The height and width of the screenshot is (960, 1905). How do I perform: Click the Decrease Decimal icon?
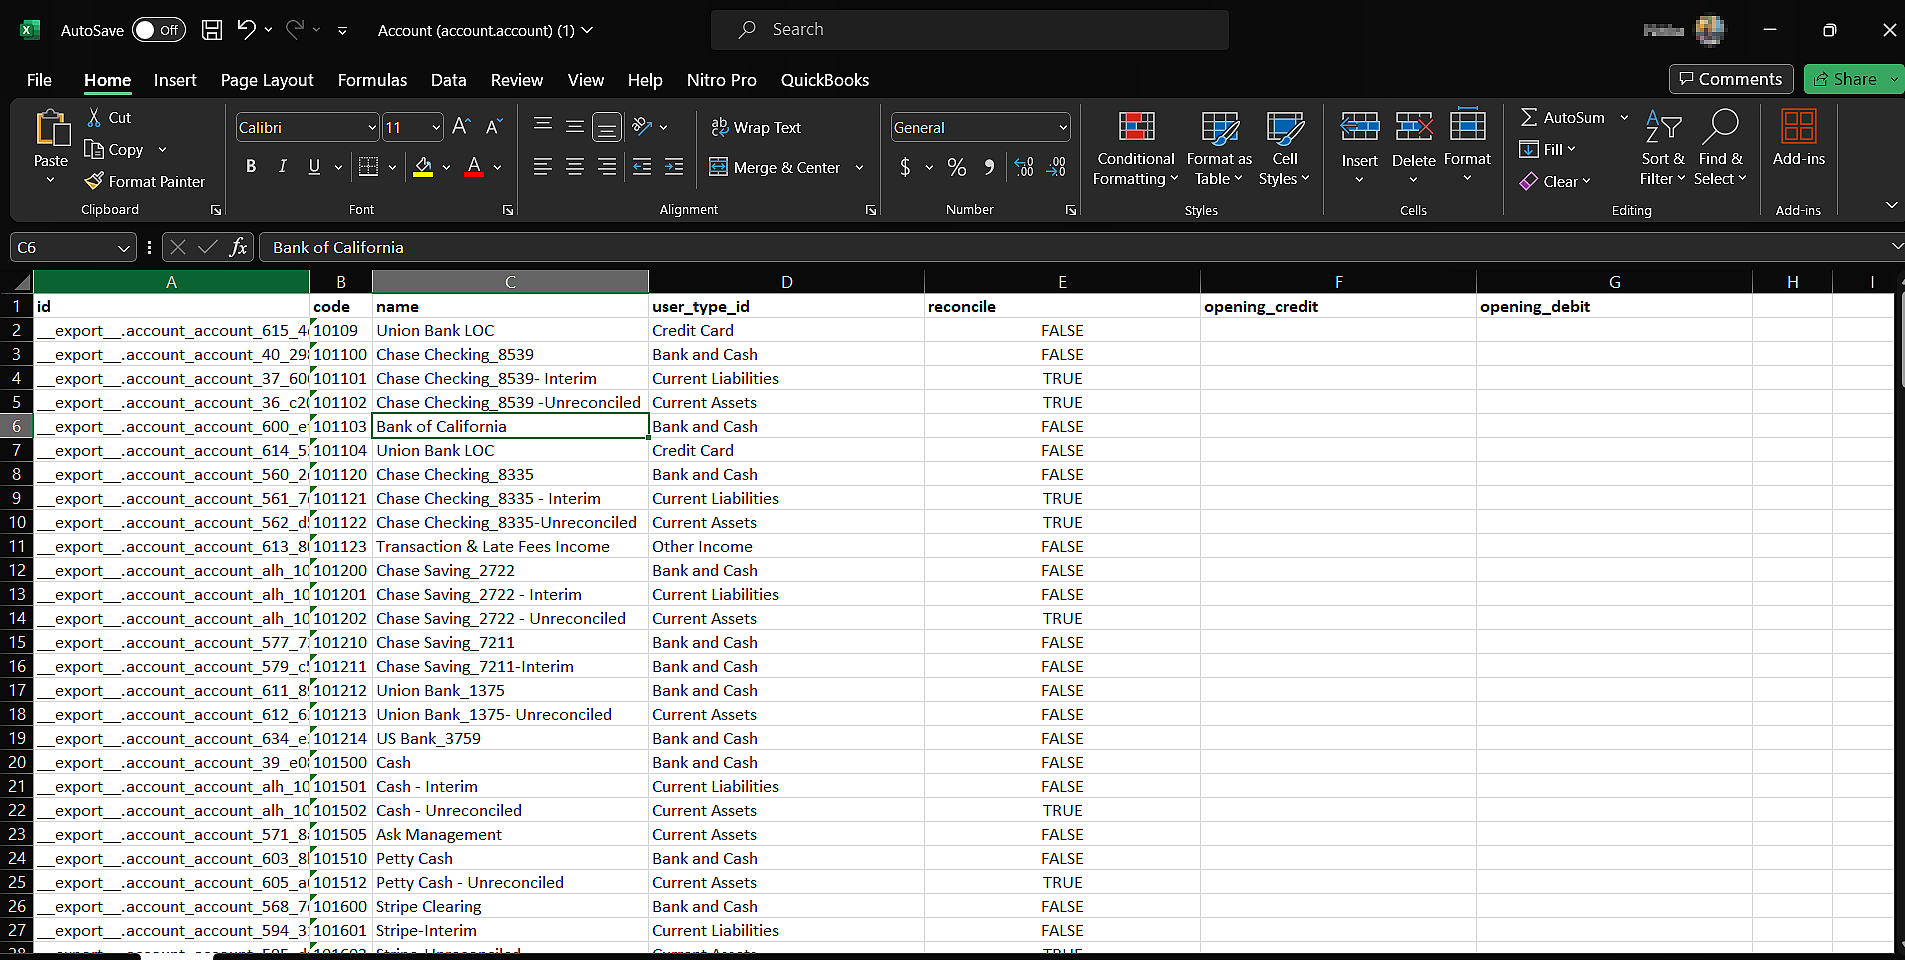tap(1057, 167)
